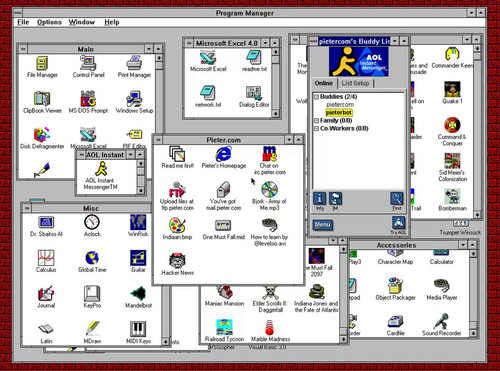Click the Try AOL button

pos(398,225)
